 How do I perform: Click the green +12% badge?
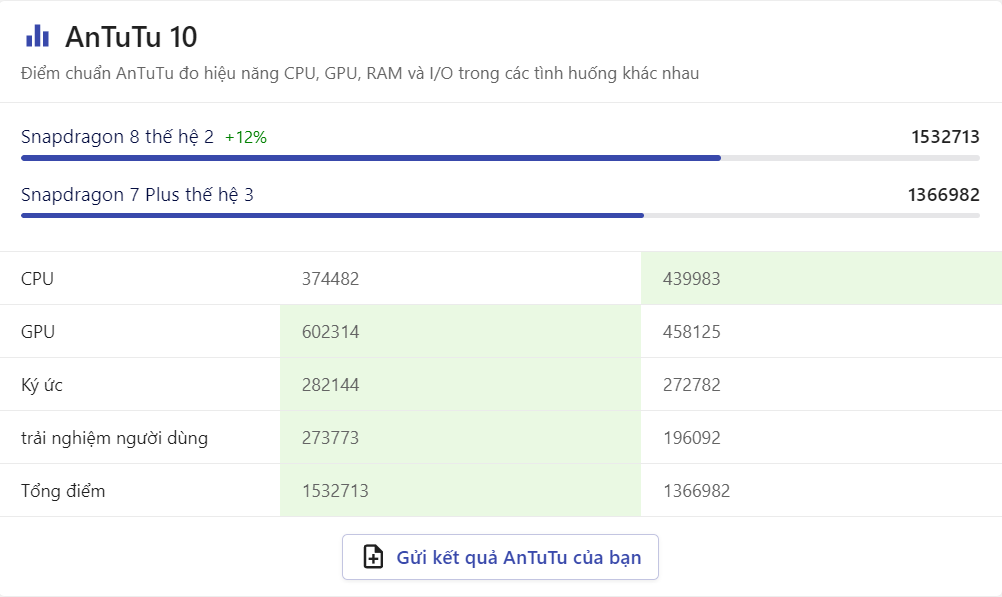tap(246, 138)
